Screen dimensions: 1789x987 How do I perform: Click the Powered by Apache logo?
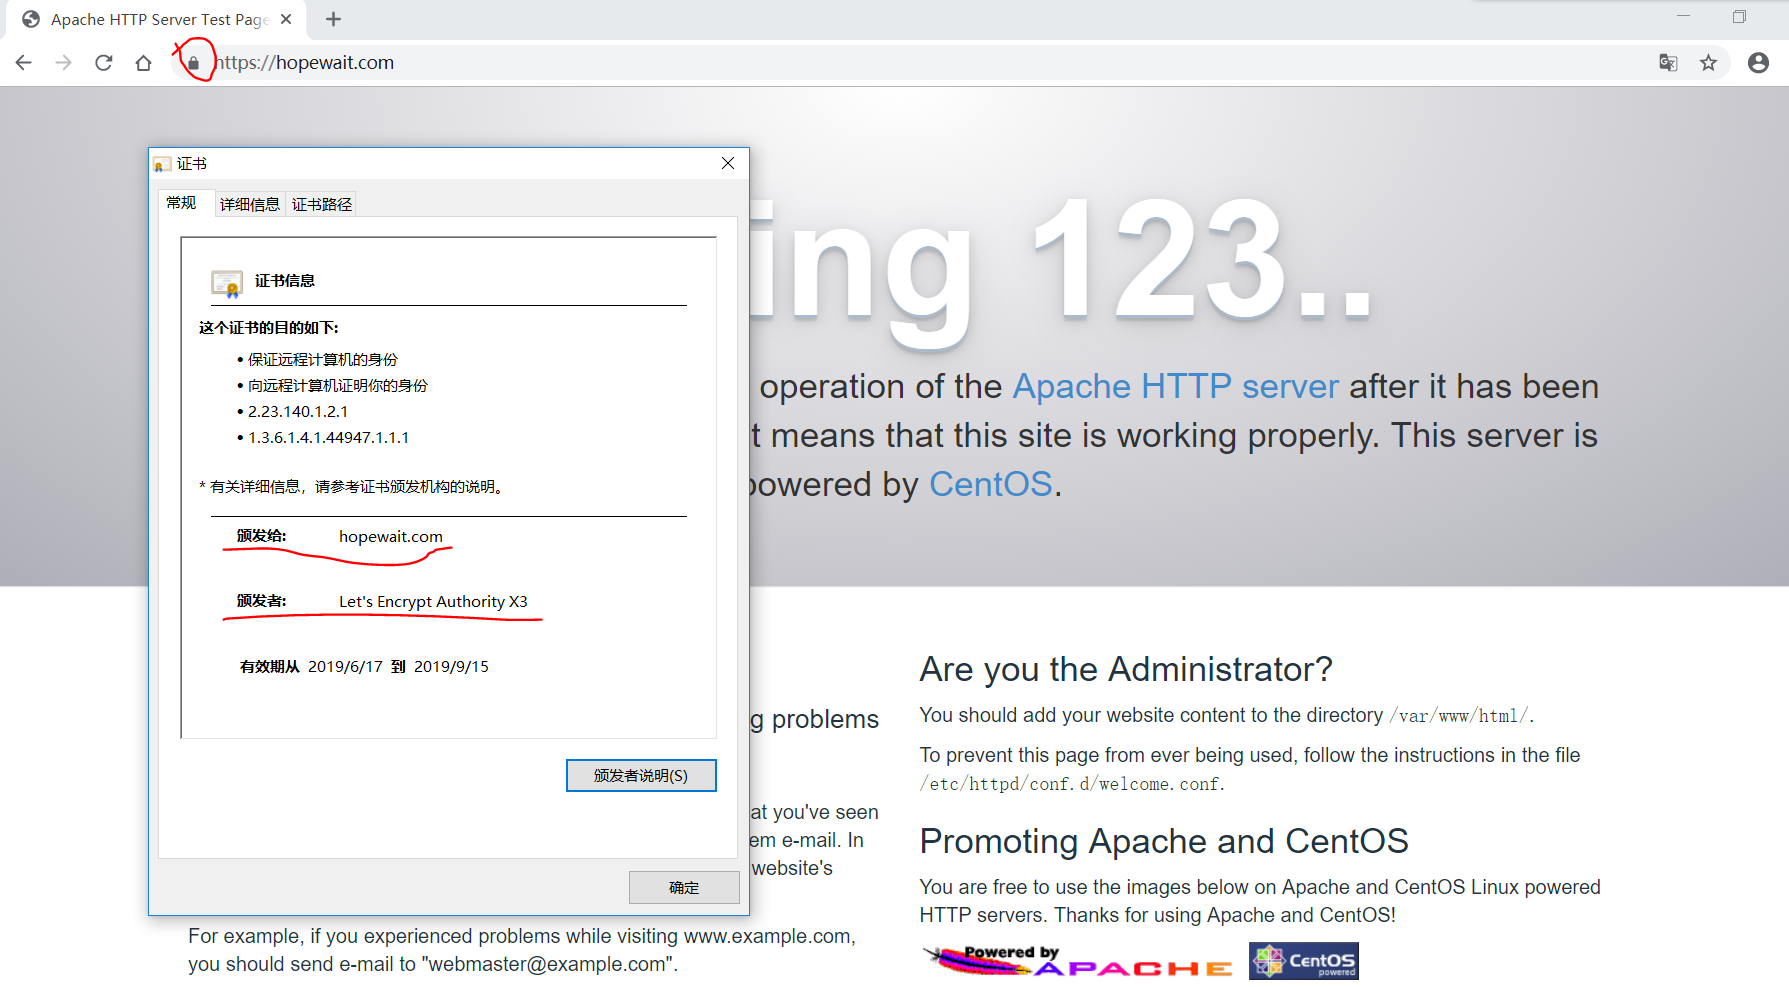[x=1077, y=961]
